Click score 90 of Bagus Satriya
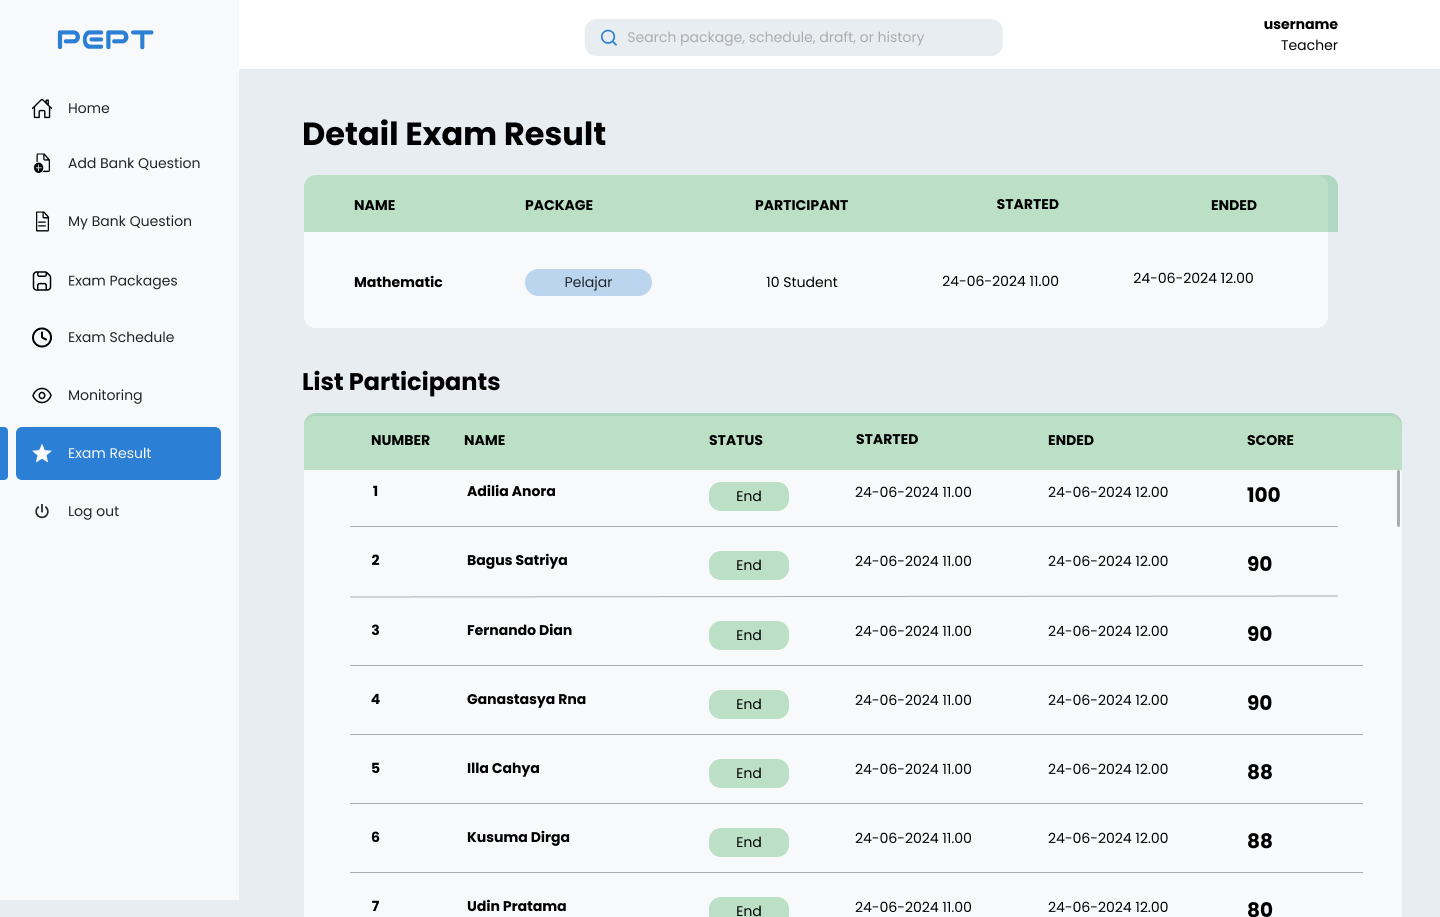Image resolution: width=1440 pixels, height=917 pixels. pos(1260,564)
